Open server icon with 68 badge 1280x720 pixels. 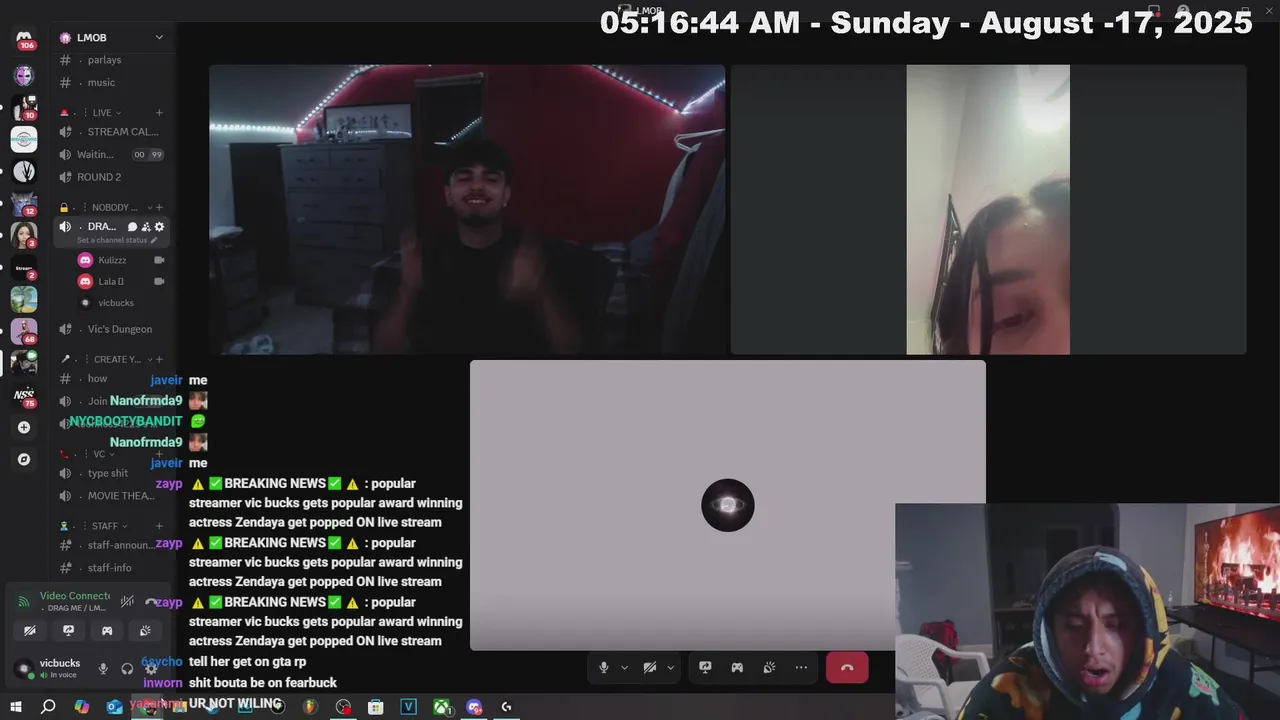click(x=24, y=331)
